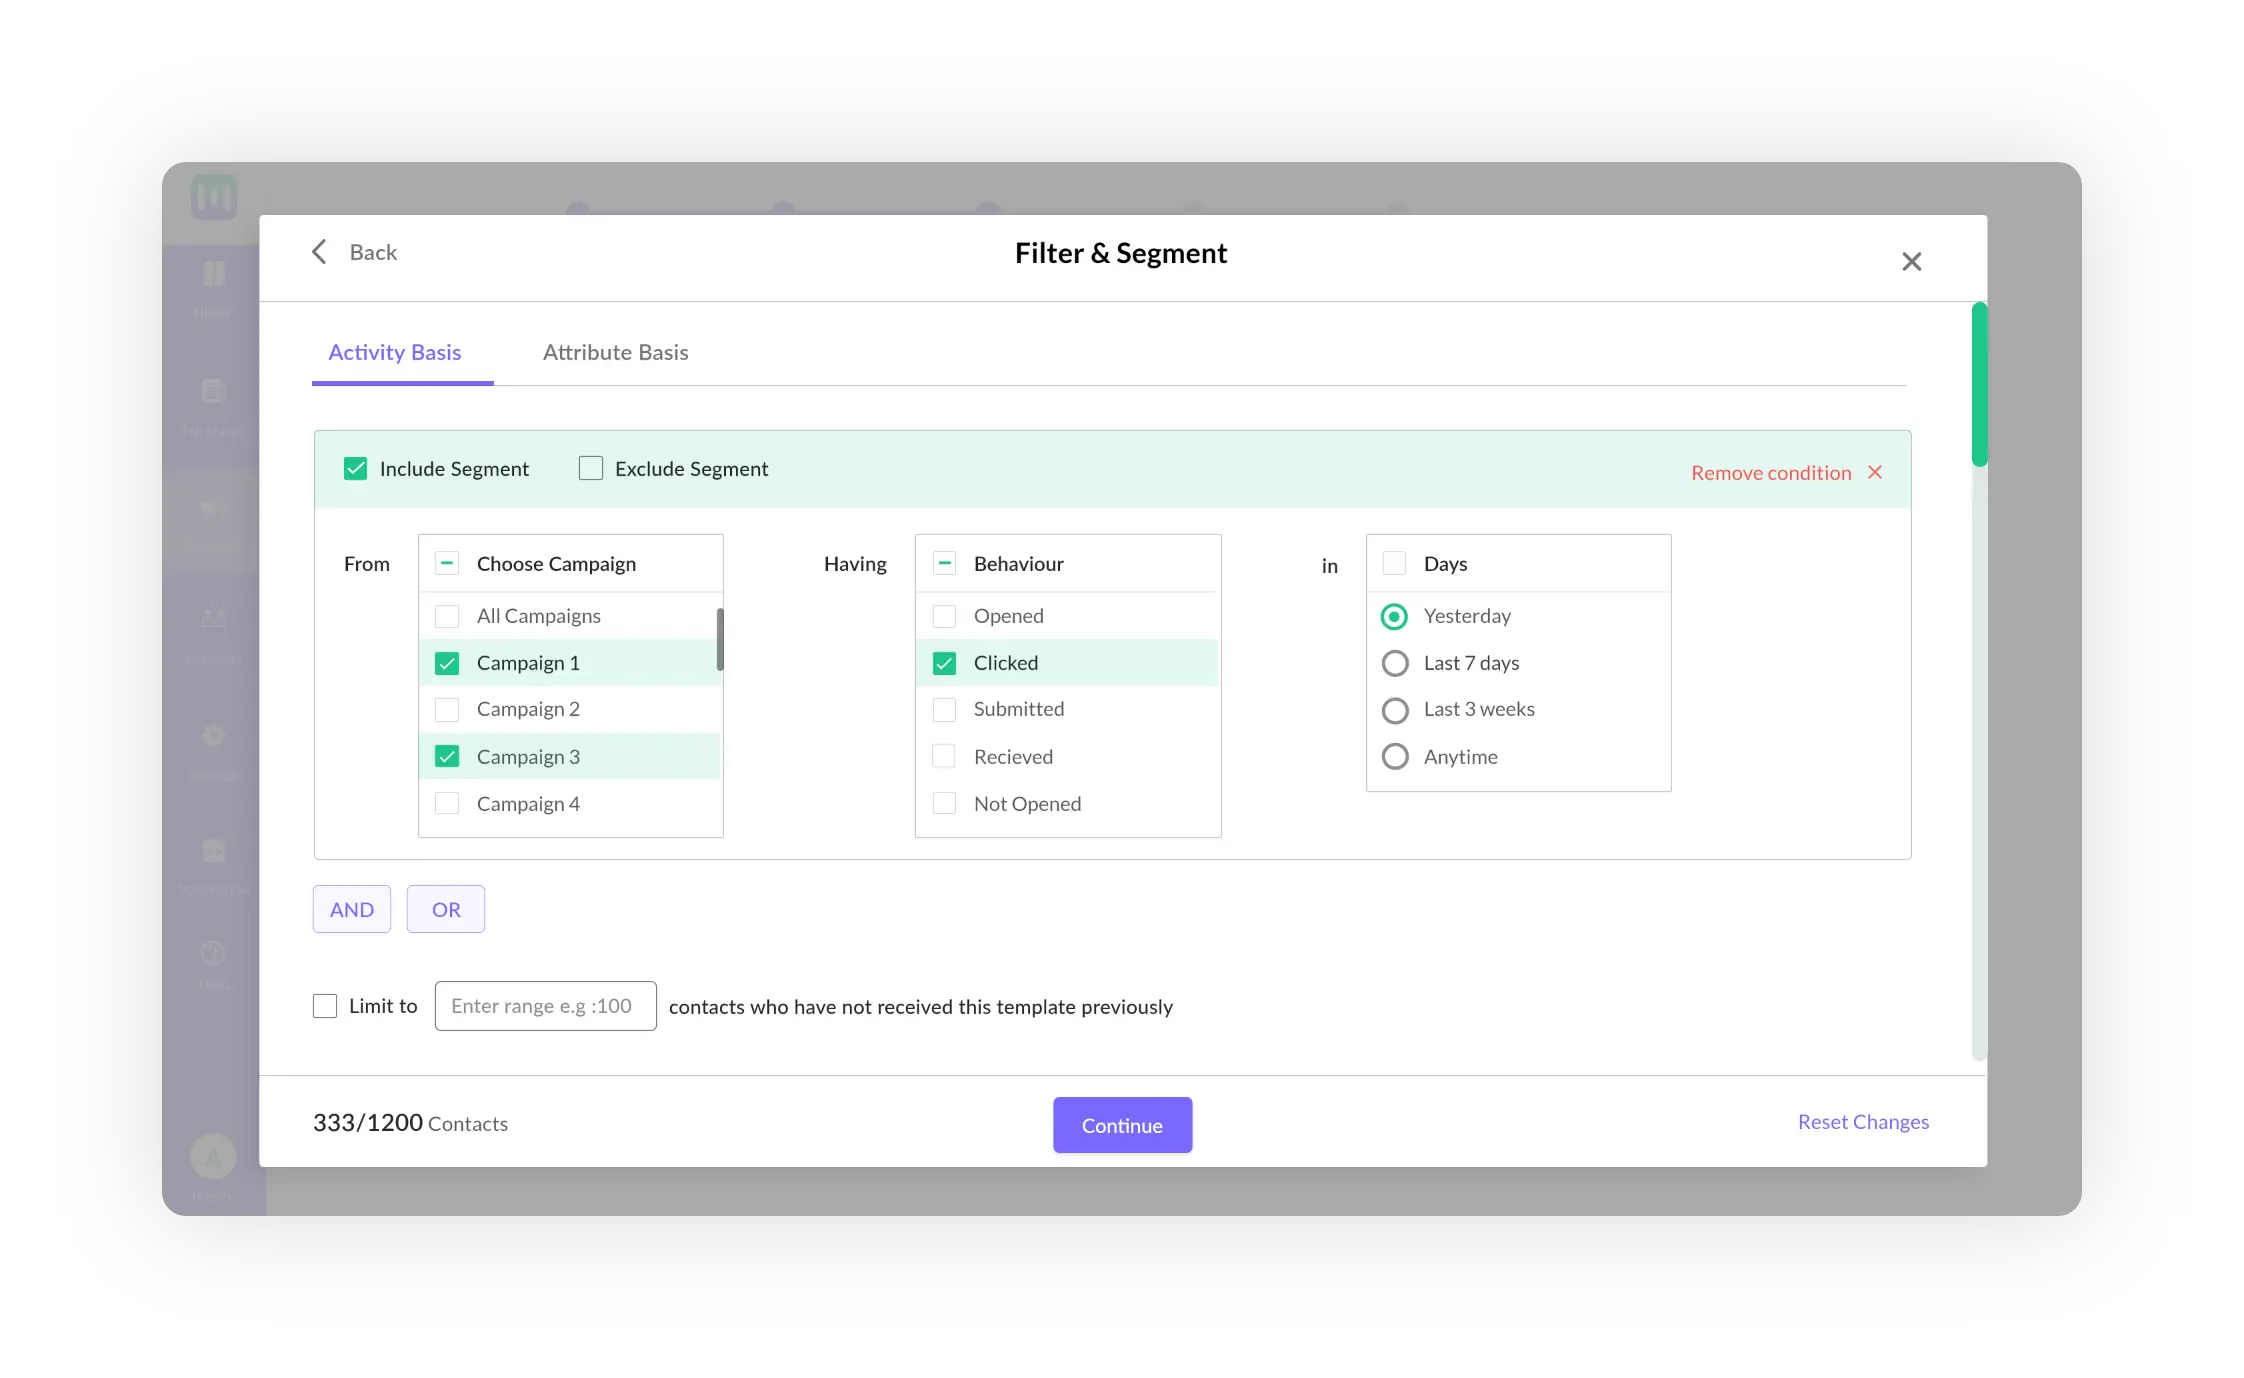Enable the Exclude Segment checkbox

(590, 468)
